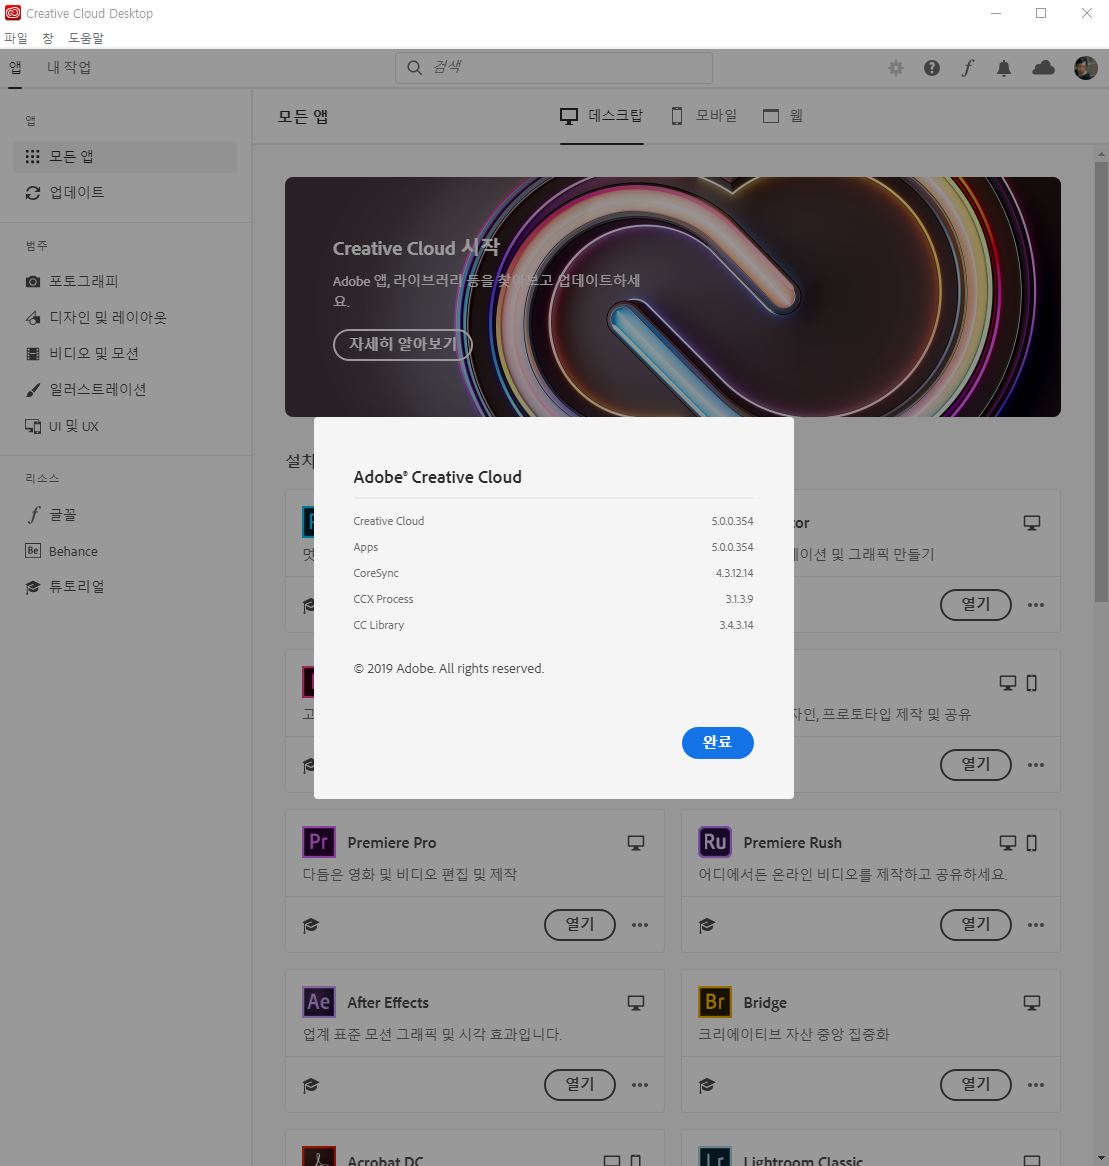Select Video and Motion category

(x=125, y=353)
